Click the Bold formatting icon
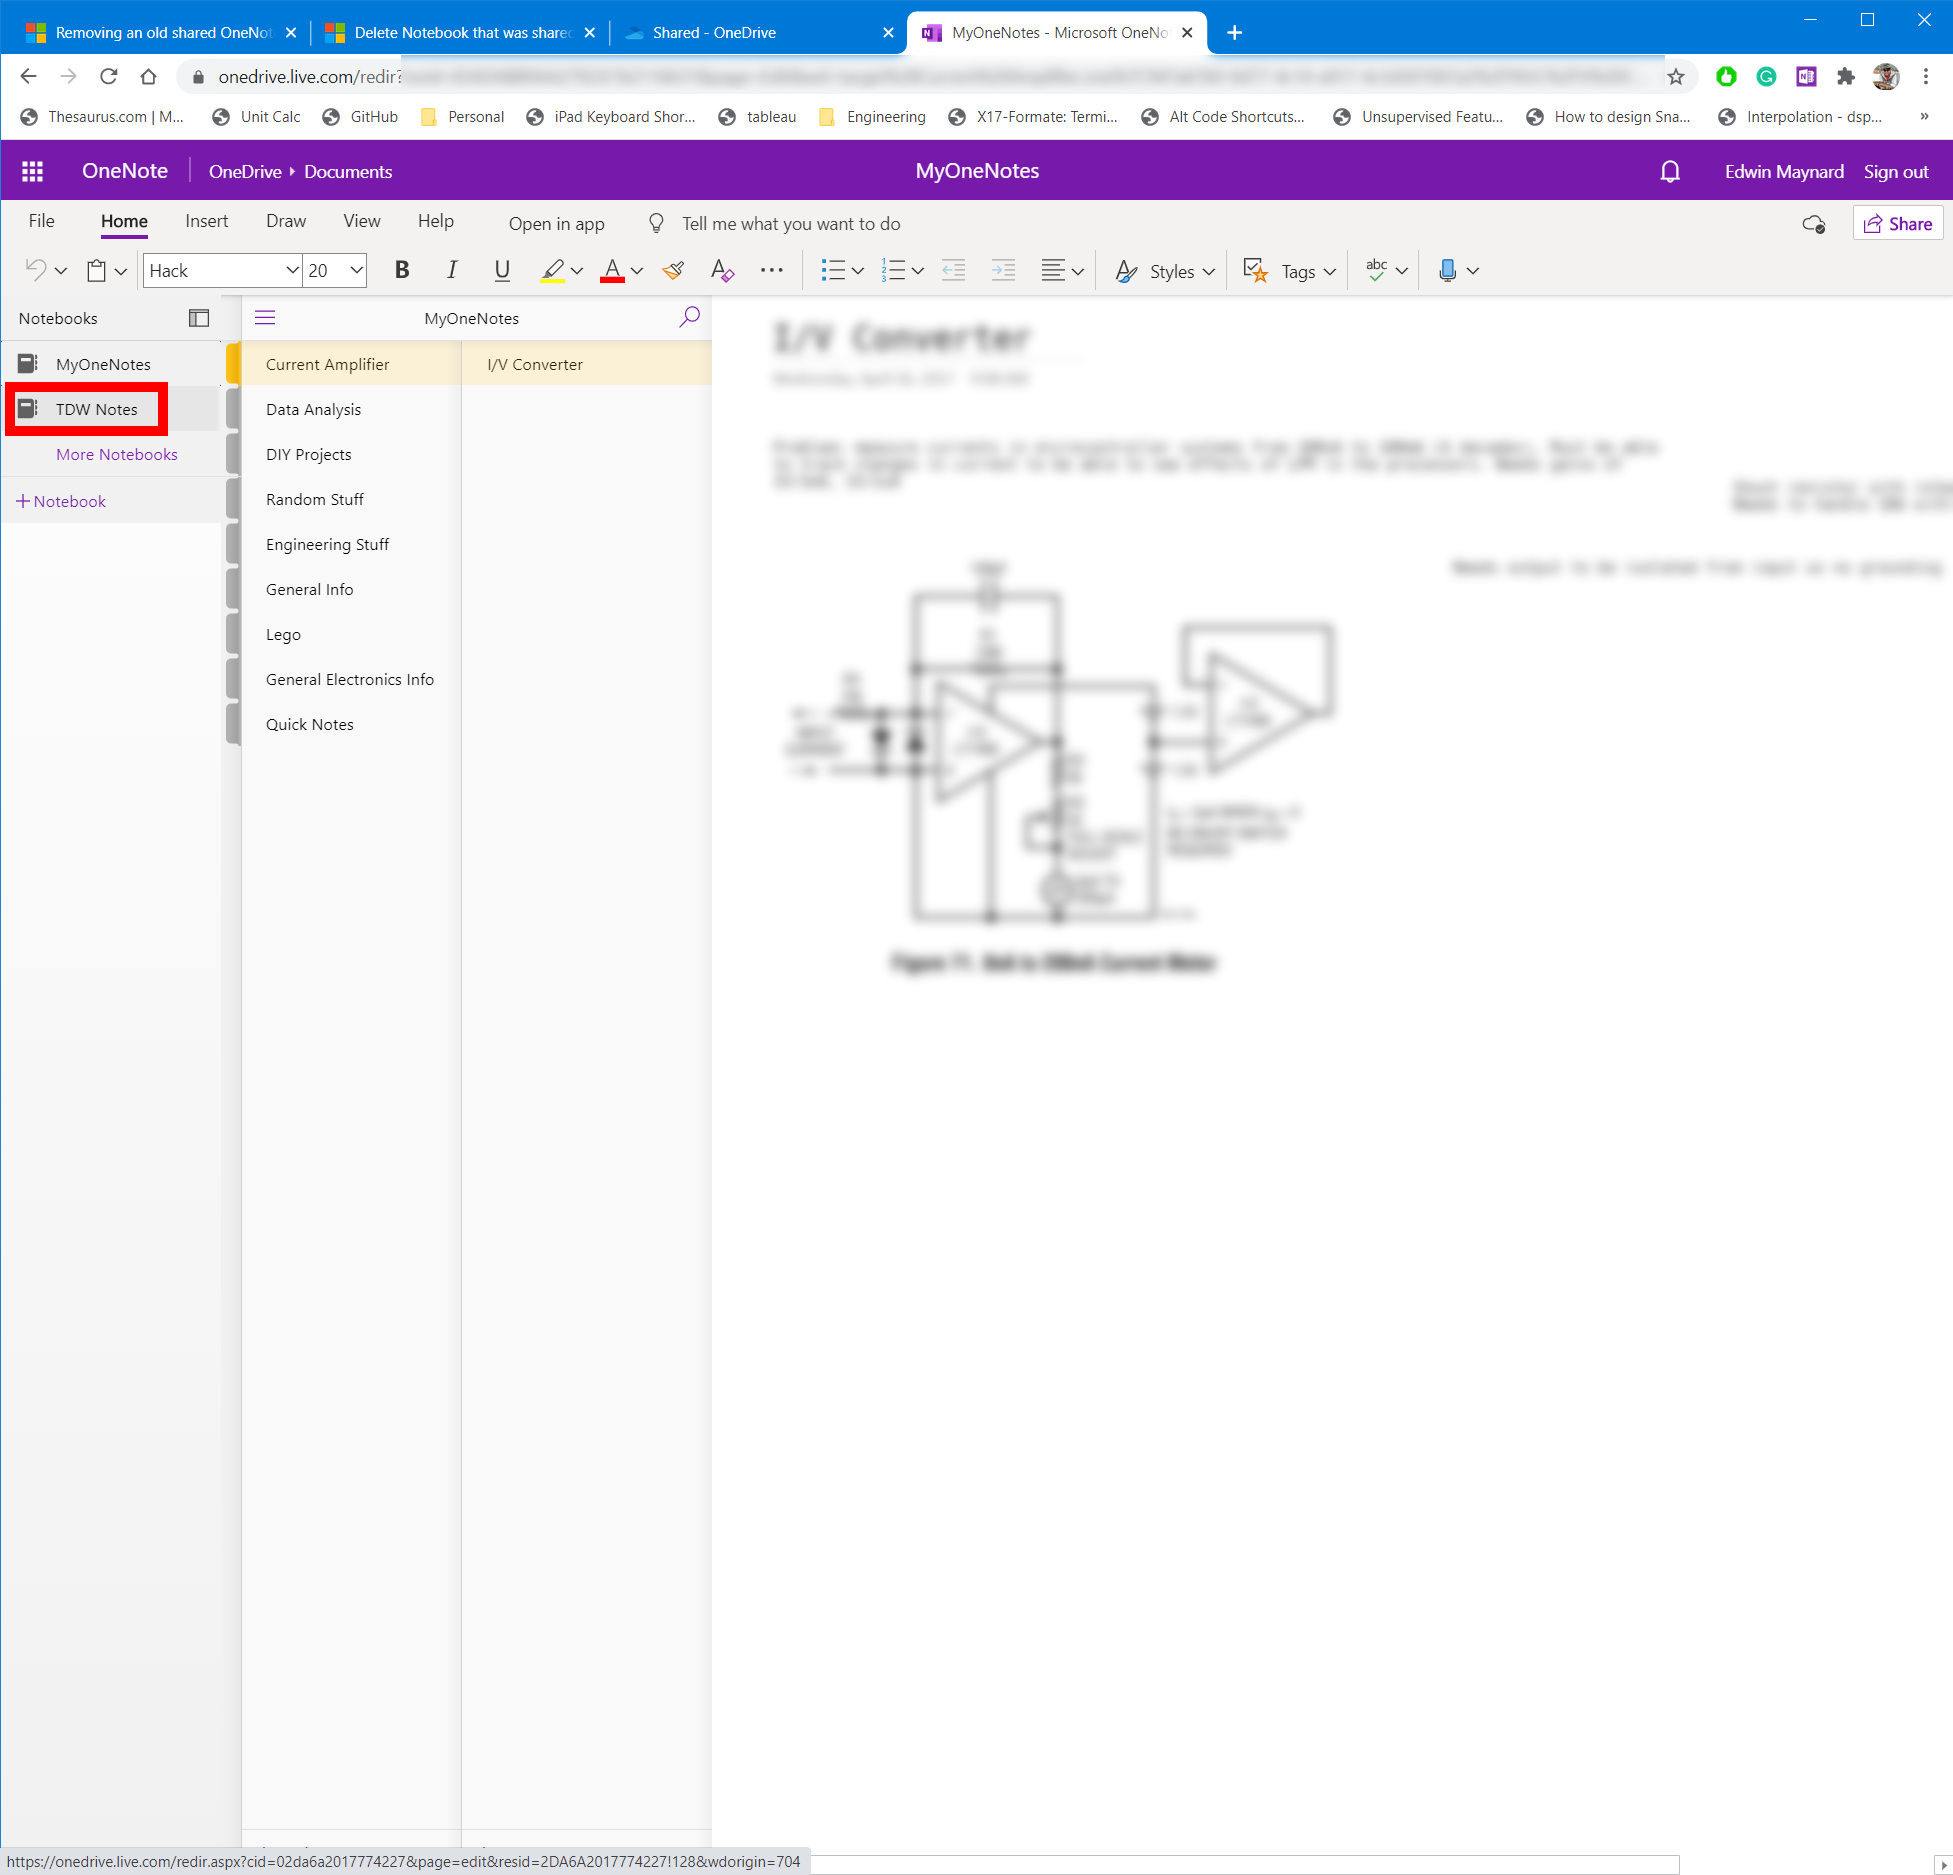The width and height of the screenshot is (1953, 1875). pos(402,270)
